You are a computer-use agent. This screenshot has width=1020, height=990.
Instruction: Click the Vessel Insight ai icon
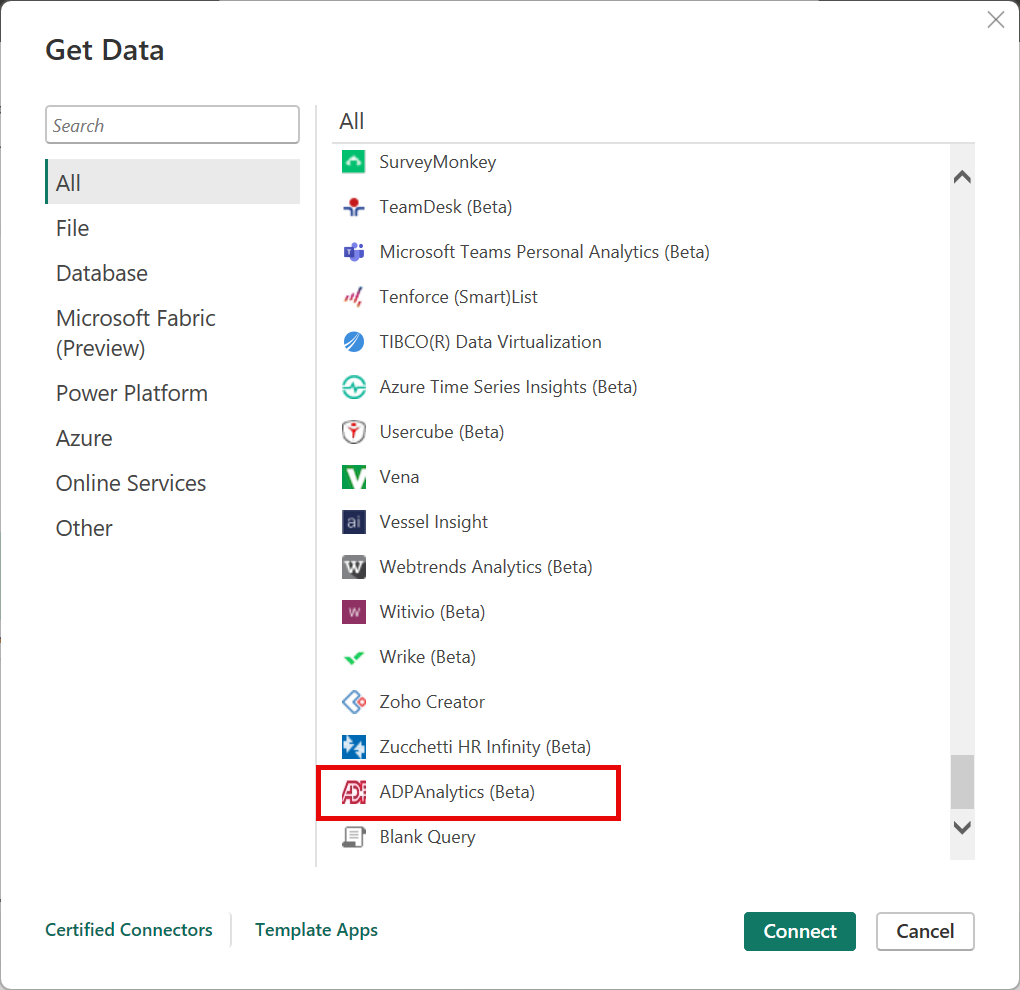[x=353, y=522]
